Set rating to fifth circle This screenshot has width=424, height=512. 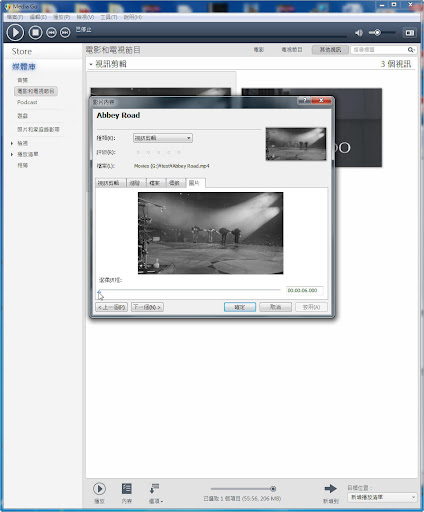[x=179, y=152]
